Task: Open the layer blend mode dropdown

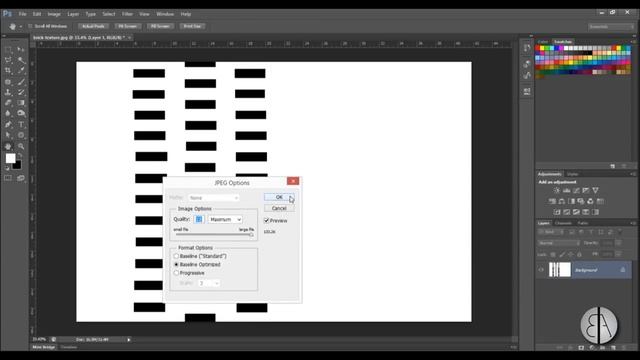Action: pyautogui.click(x=558, y=243)
